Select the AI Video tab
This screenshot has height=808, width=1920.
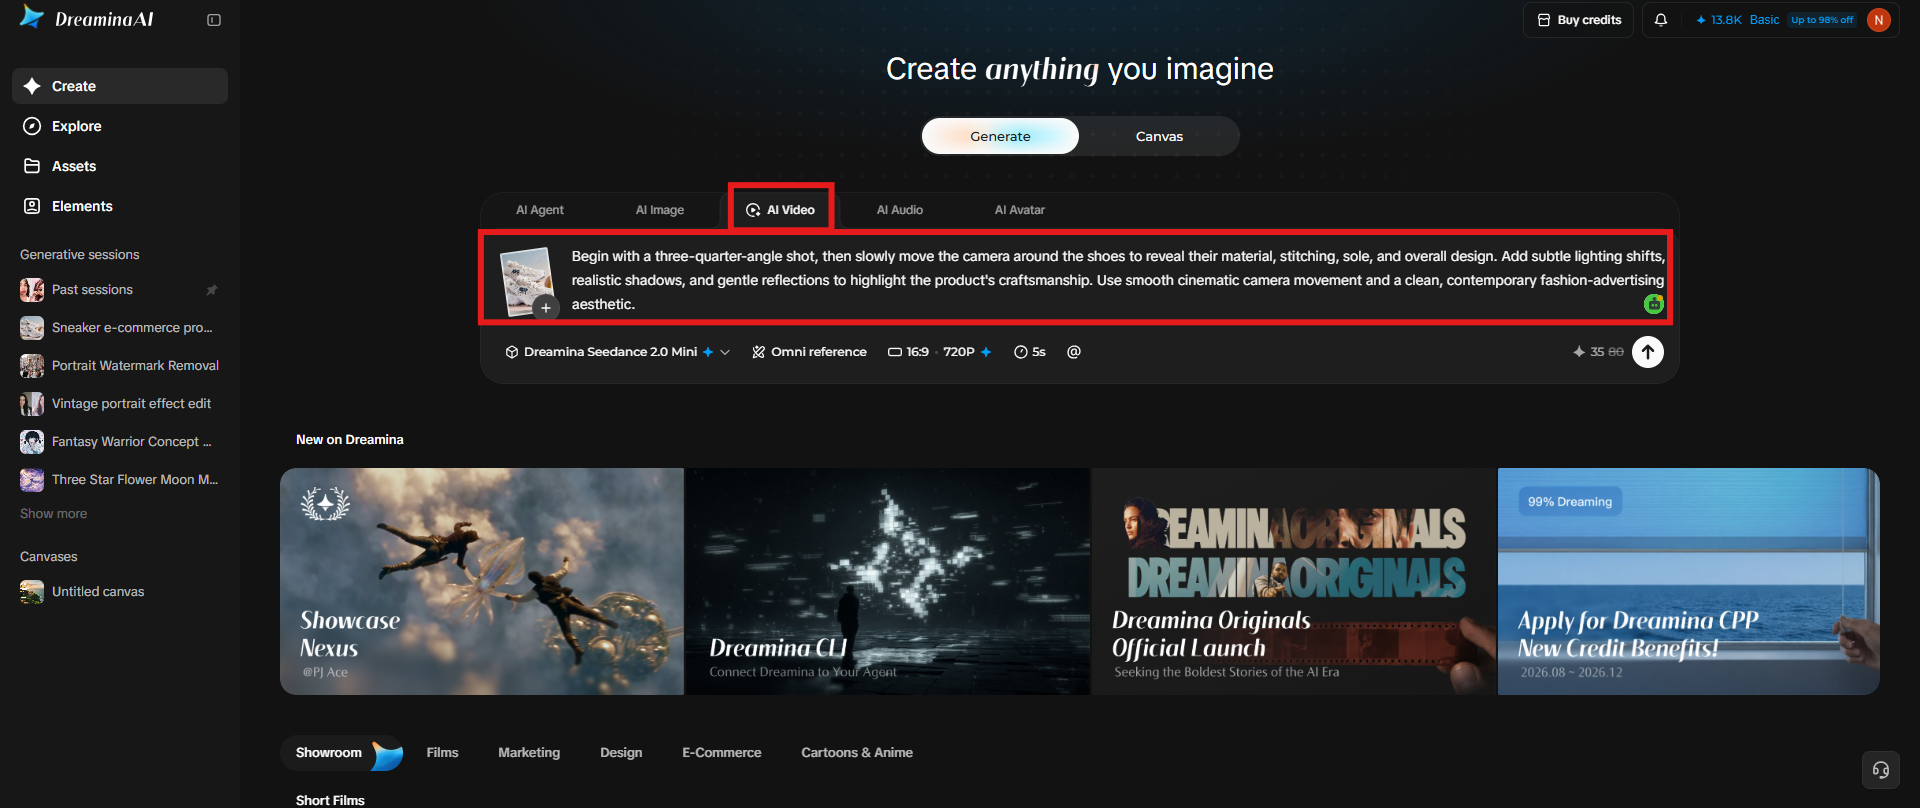(781, 210)
